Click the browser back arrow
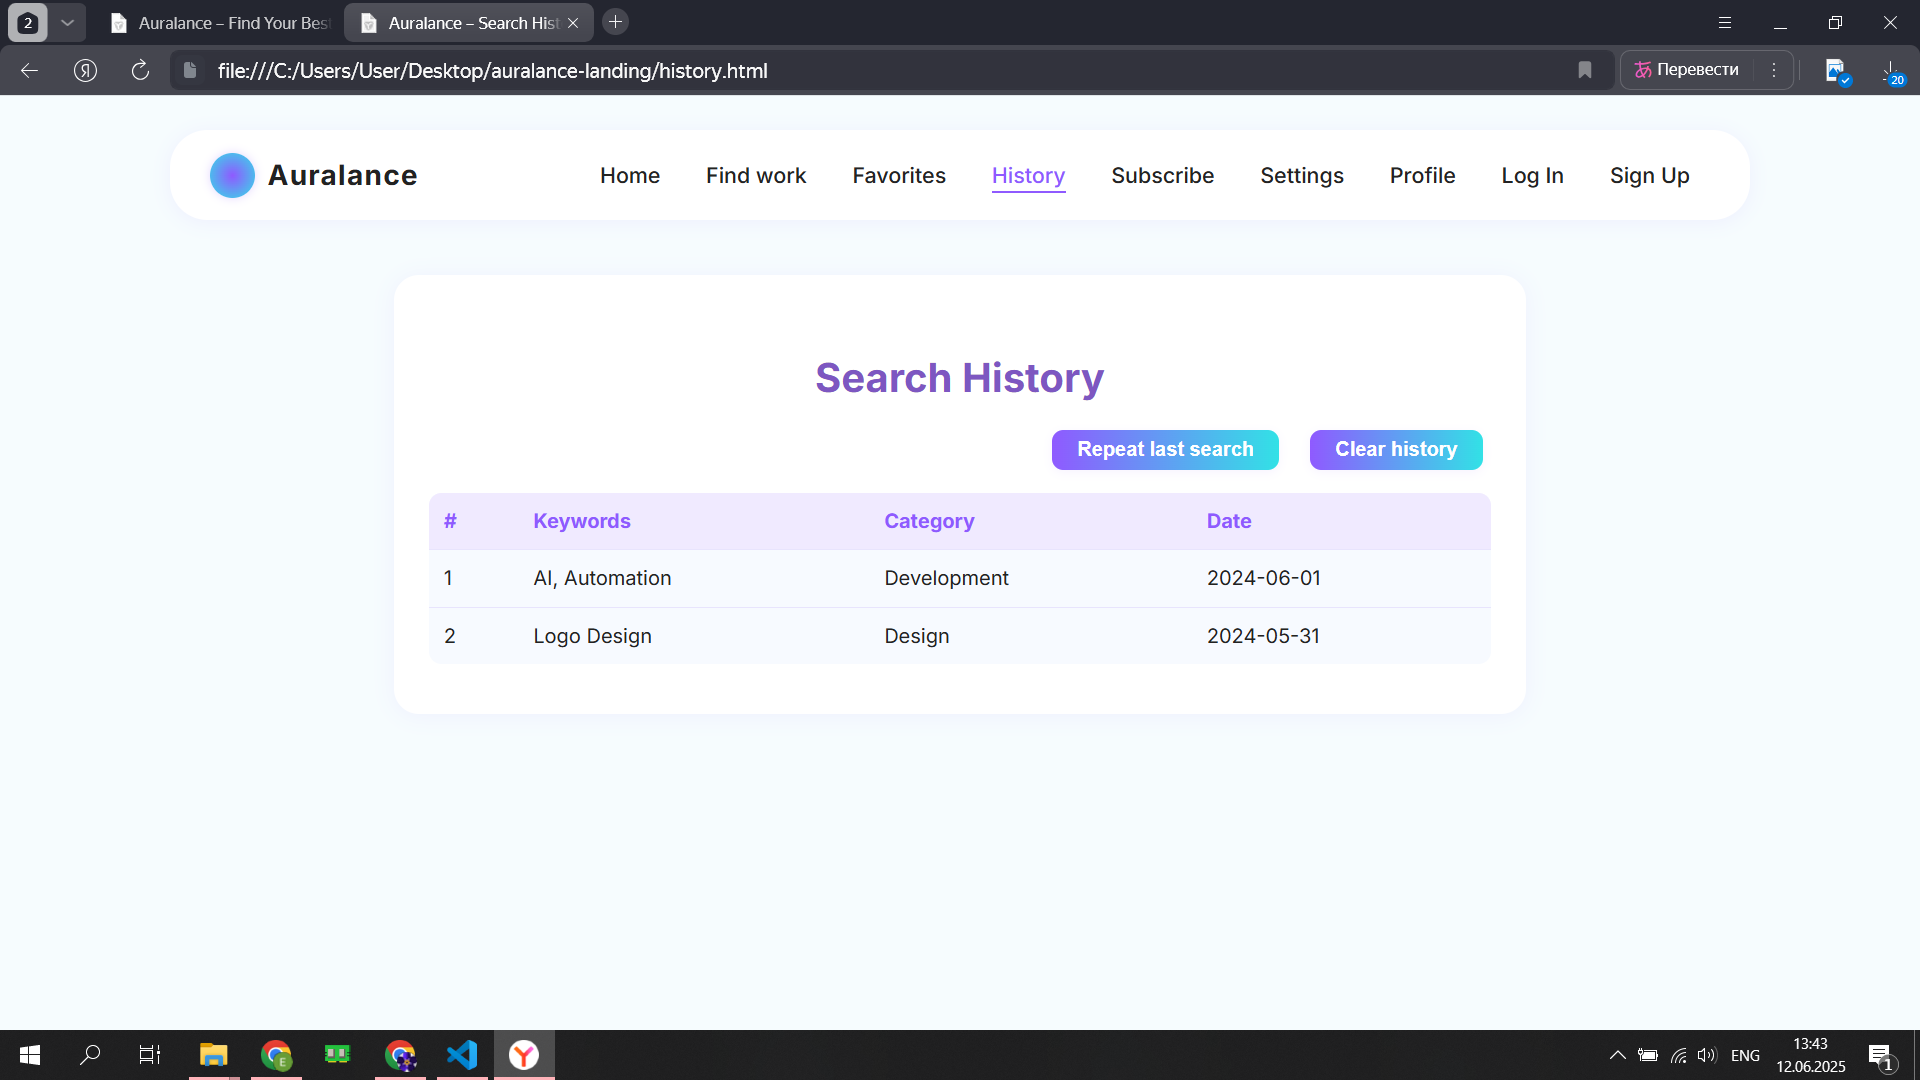Viewport: 1920px width, 1080px height. point(29,70)
